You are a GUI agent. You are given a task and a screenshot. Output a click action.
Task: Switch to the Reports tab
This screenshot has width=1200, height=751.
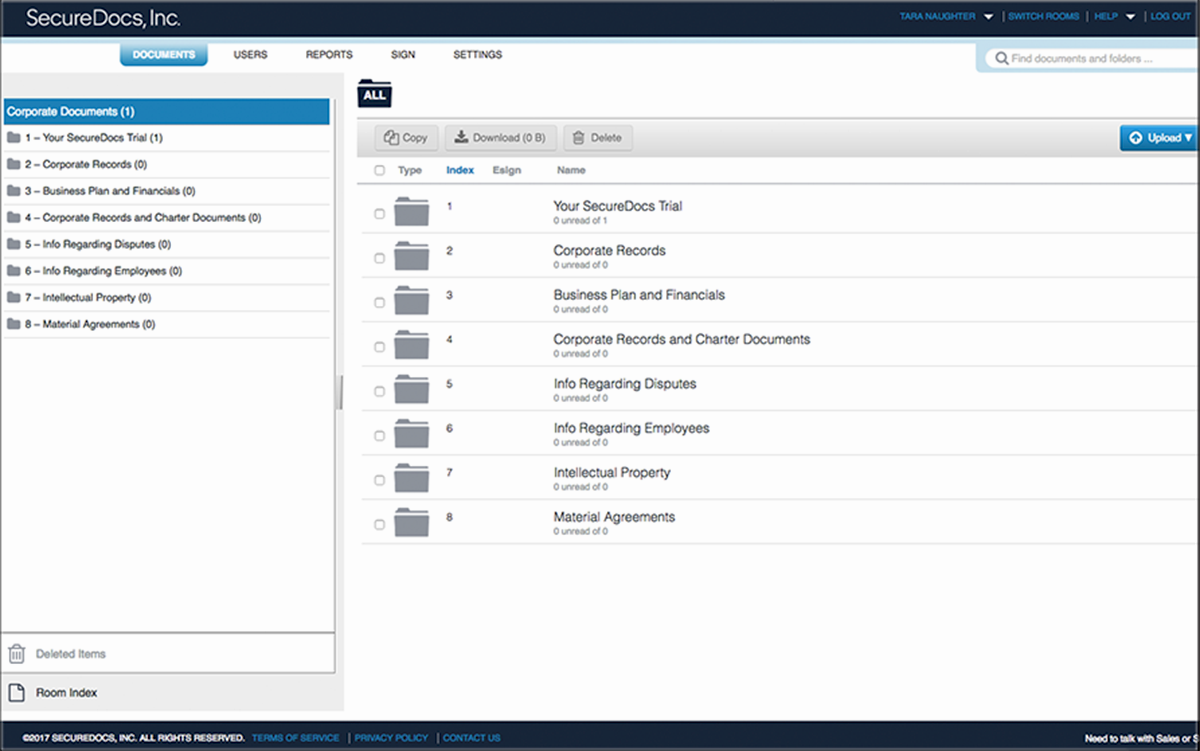(329, 55)
